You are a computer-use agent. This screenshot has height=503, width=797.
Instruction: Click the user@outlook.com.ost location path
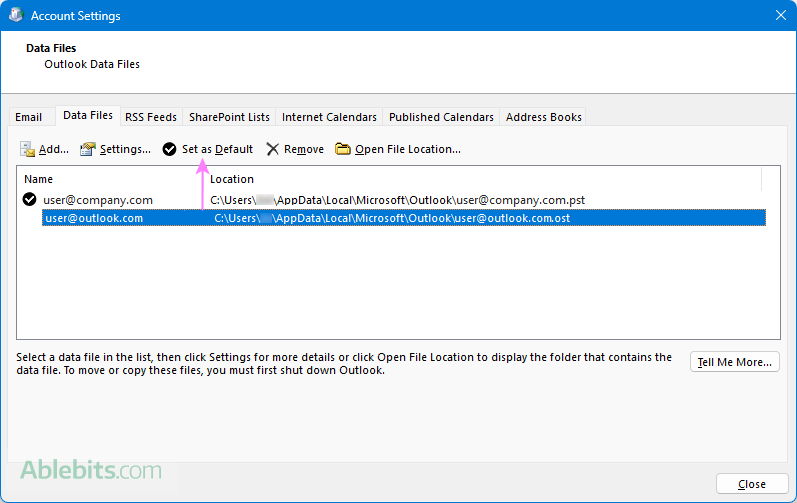[x=392, y=218]
